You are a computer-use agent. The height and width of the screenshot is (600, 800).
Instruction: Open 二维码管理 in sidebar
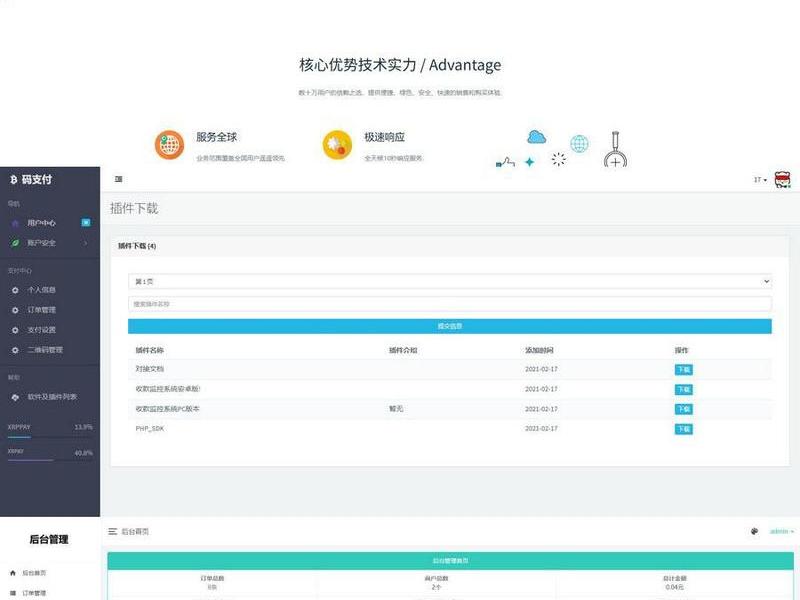(45, 350)
